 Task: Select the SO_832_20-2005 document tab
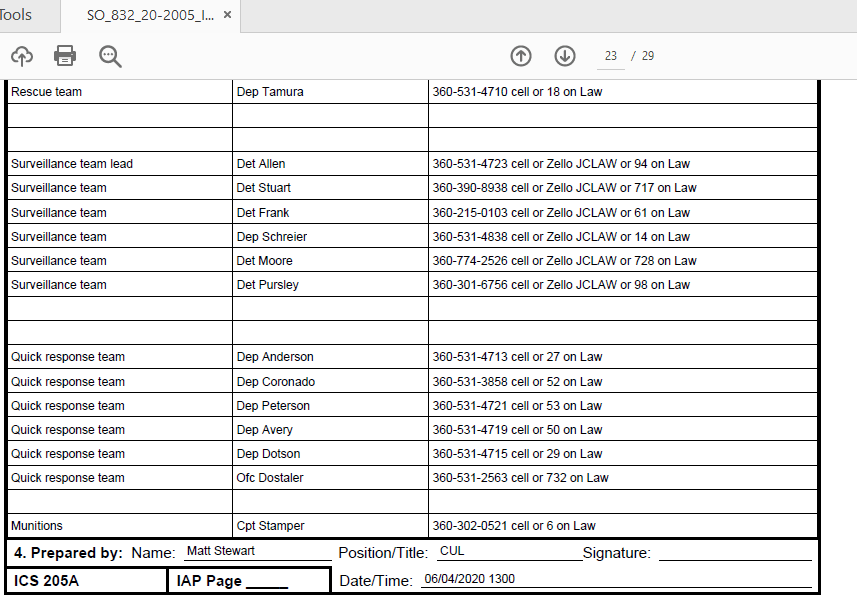[x=150, y=15]
